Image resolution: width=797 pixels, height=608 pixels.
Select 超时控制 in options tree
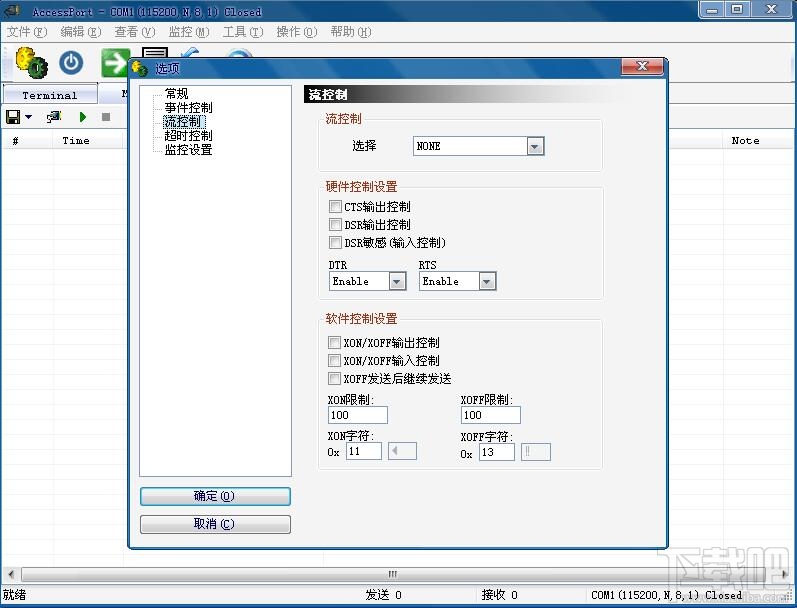coord(188,136)
